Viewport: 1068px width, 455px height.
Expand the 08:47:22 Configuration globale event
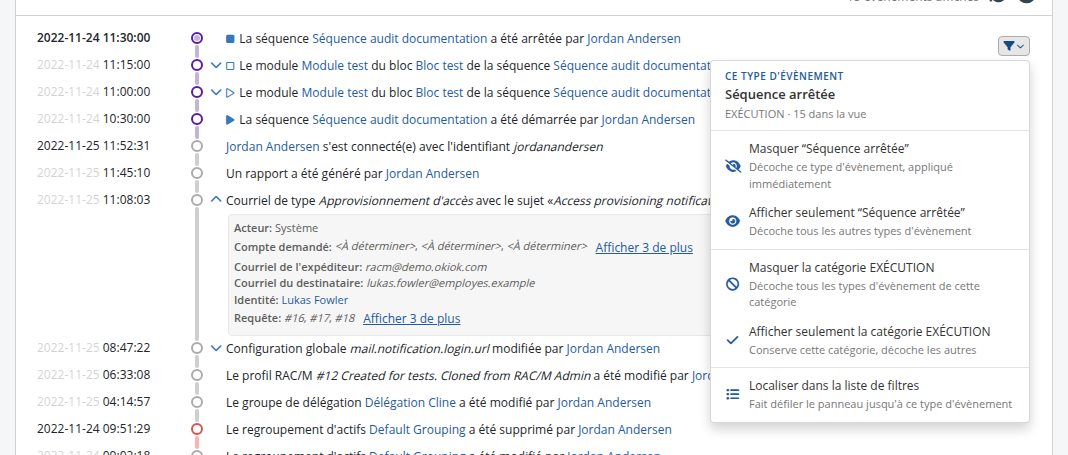tap(216, 349)
